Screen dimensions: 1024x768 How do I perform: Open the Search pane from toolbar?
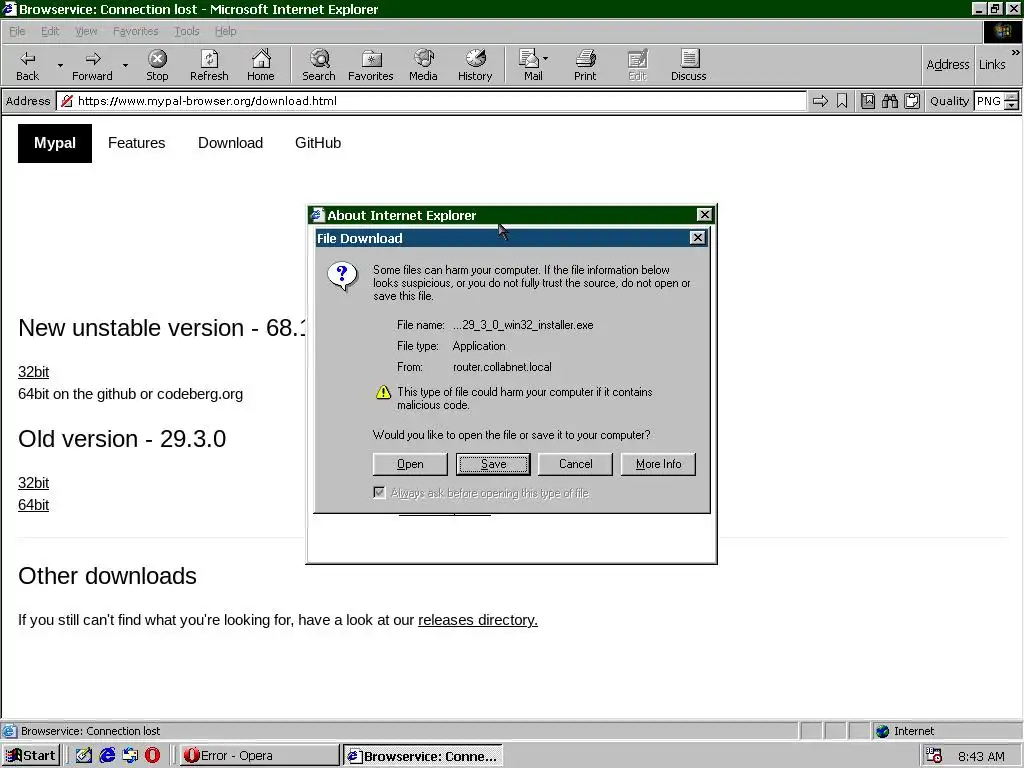(x=319, y=65)
